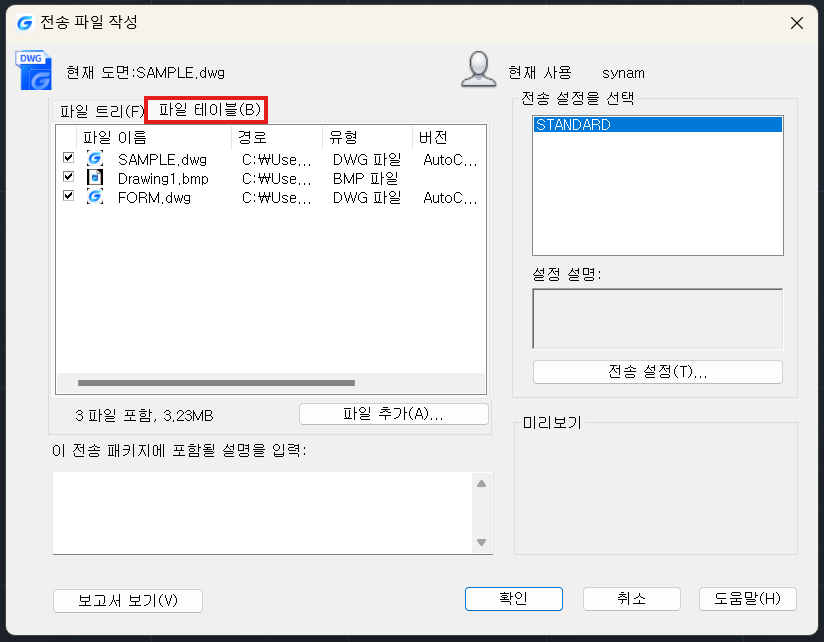Click the SAMPLE.dwg file icon
The height and width of the screenshot is (642, 824).
tap(95, 158)
